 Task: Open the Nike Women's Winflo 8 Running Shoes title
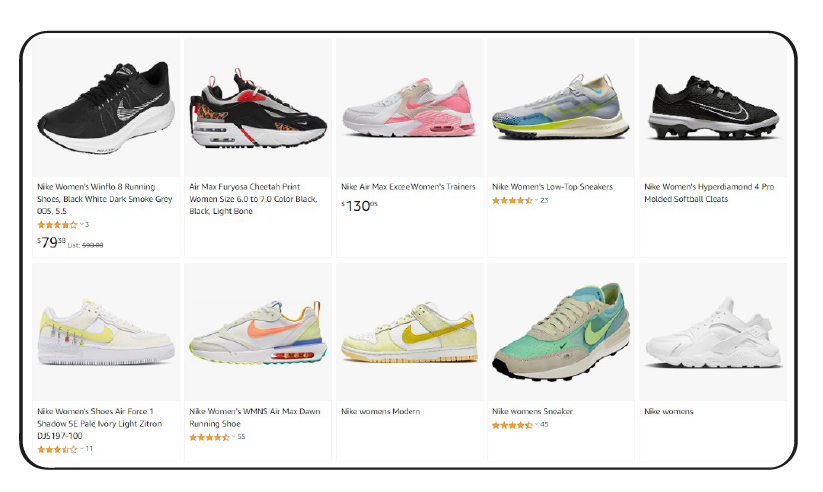(104, 199)
